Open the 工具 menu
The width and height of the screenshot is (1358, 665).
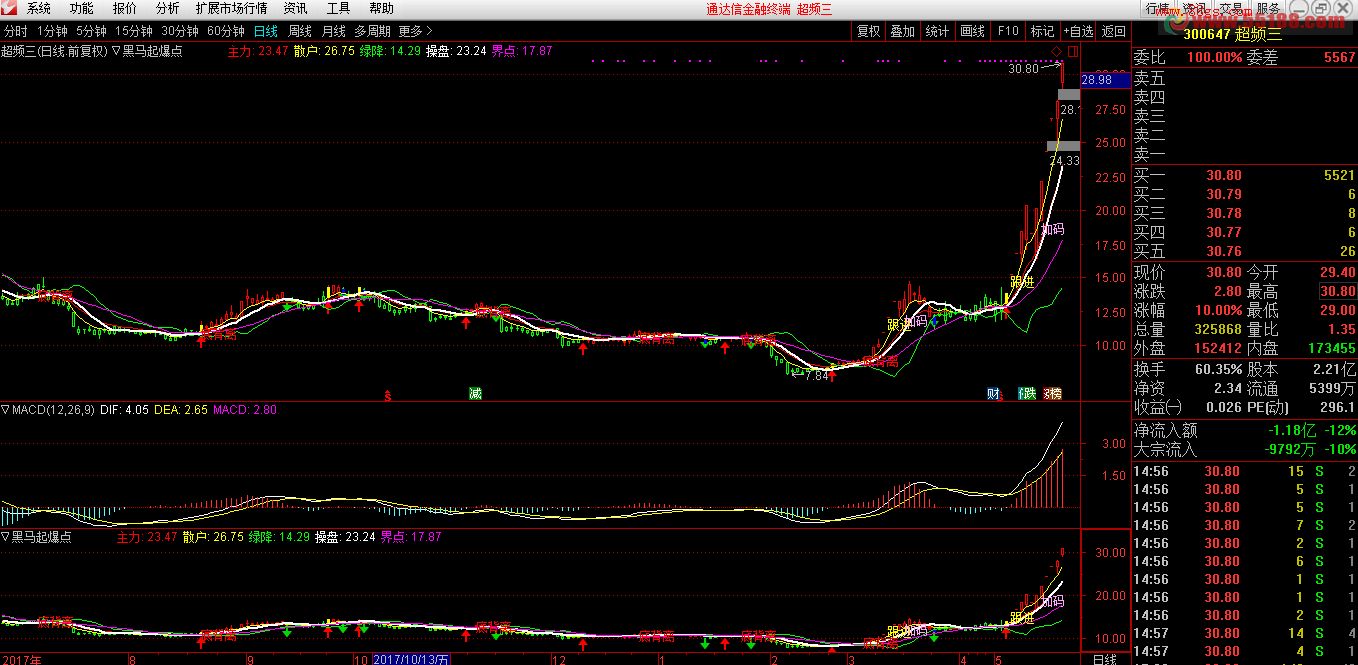click(x=338, y=8)
